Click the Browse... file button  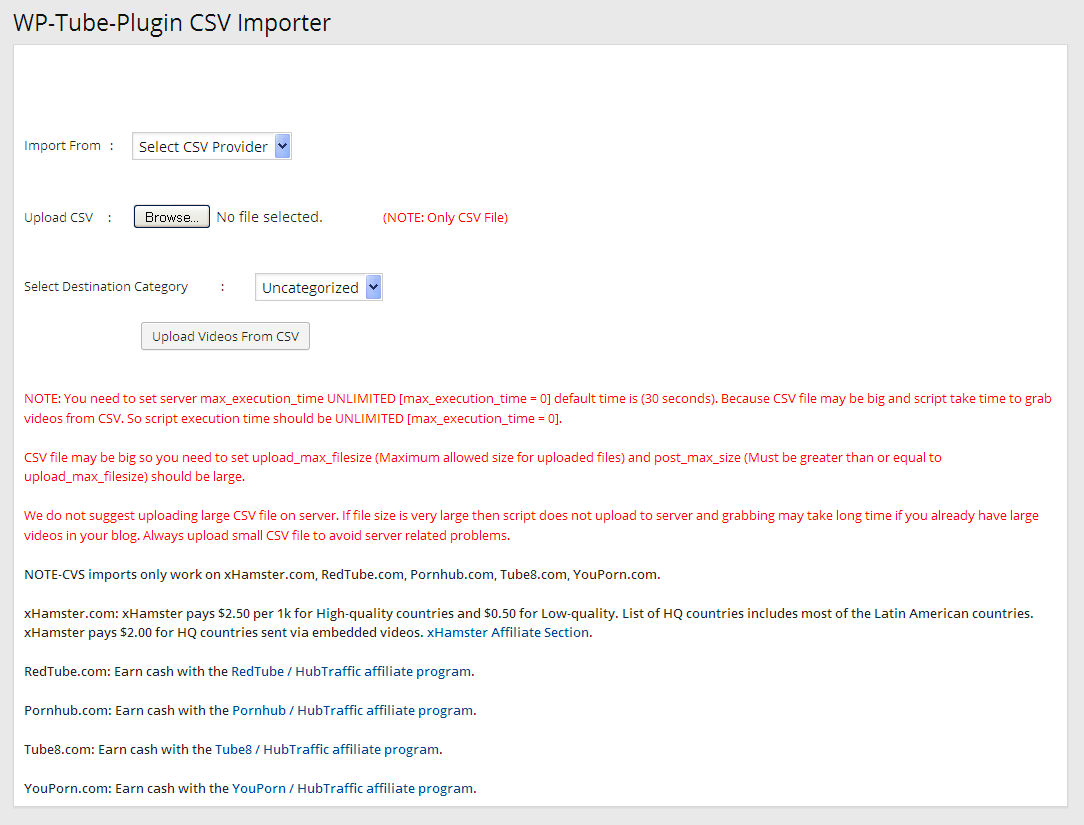pyautogui.click(x=171, y=216)
